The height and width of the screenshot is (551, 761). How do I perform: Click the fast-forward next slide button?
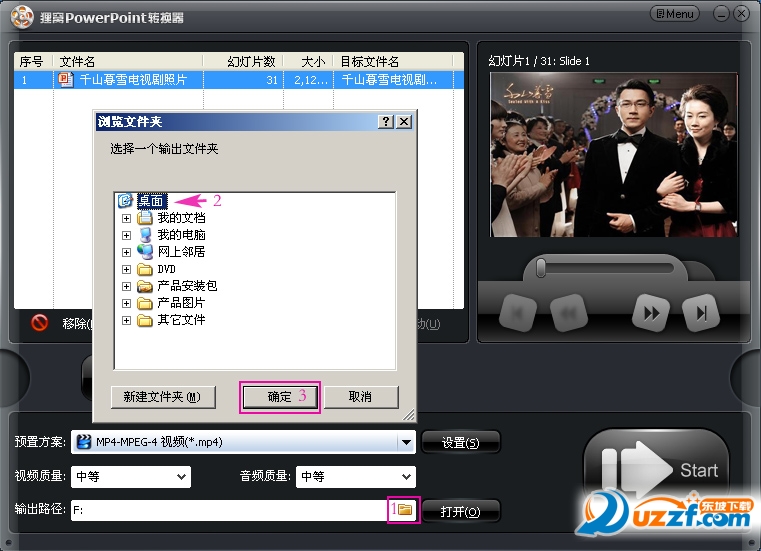(651, 313)
